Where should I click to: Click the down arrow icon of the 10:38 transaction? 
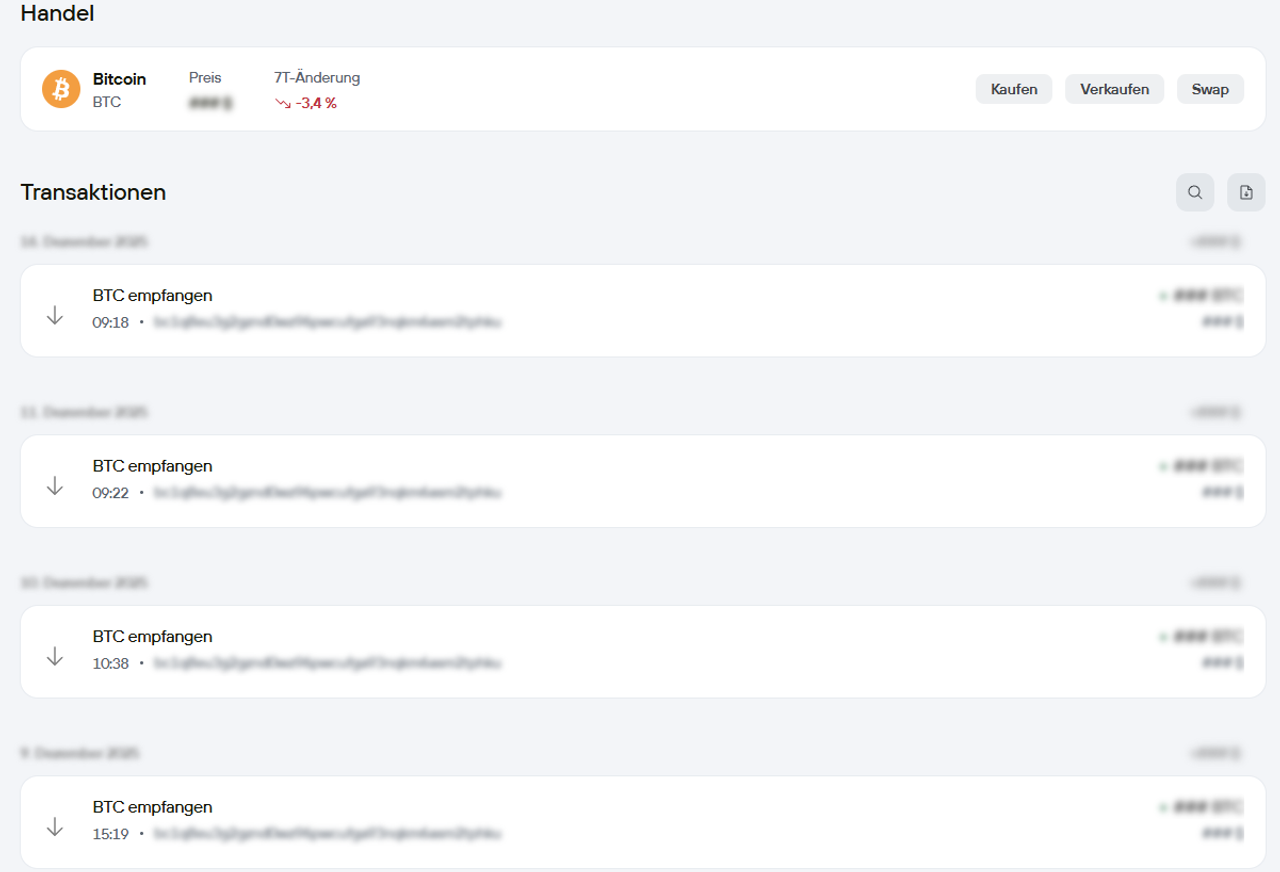point(55,656)
